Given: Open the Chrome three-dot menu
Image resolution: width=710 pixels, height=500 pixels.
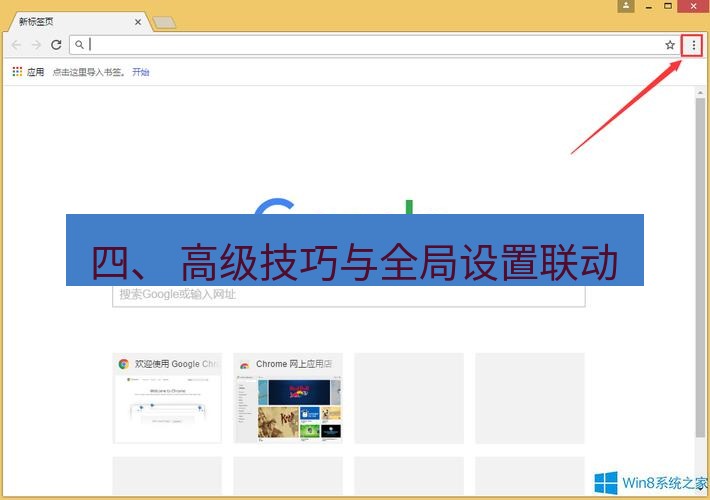Looking at the screenshot, I should coord(693,45).
